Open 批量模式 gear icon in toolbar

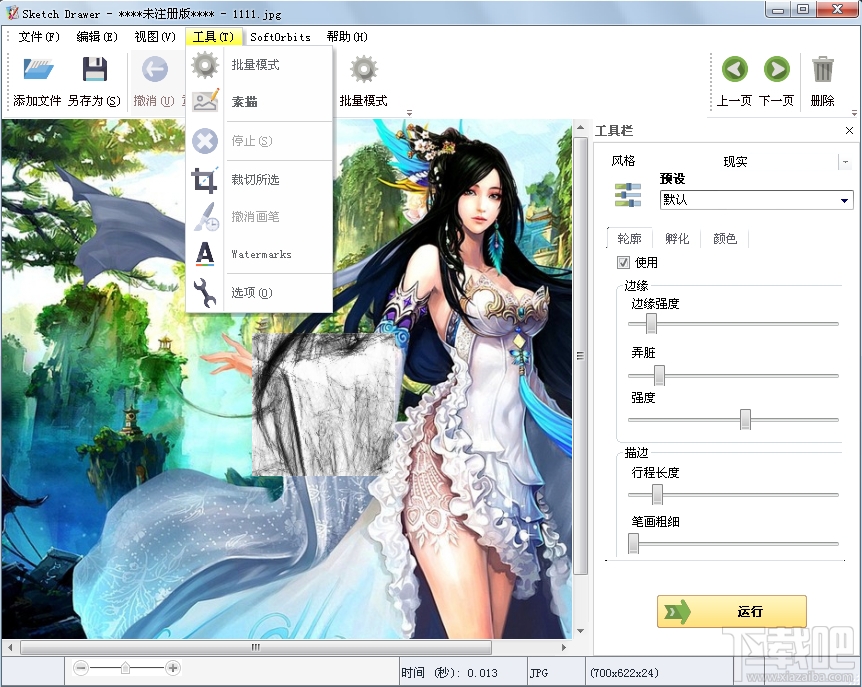(x=363, y=70)
